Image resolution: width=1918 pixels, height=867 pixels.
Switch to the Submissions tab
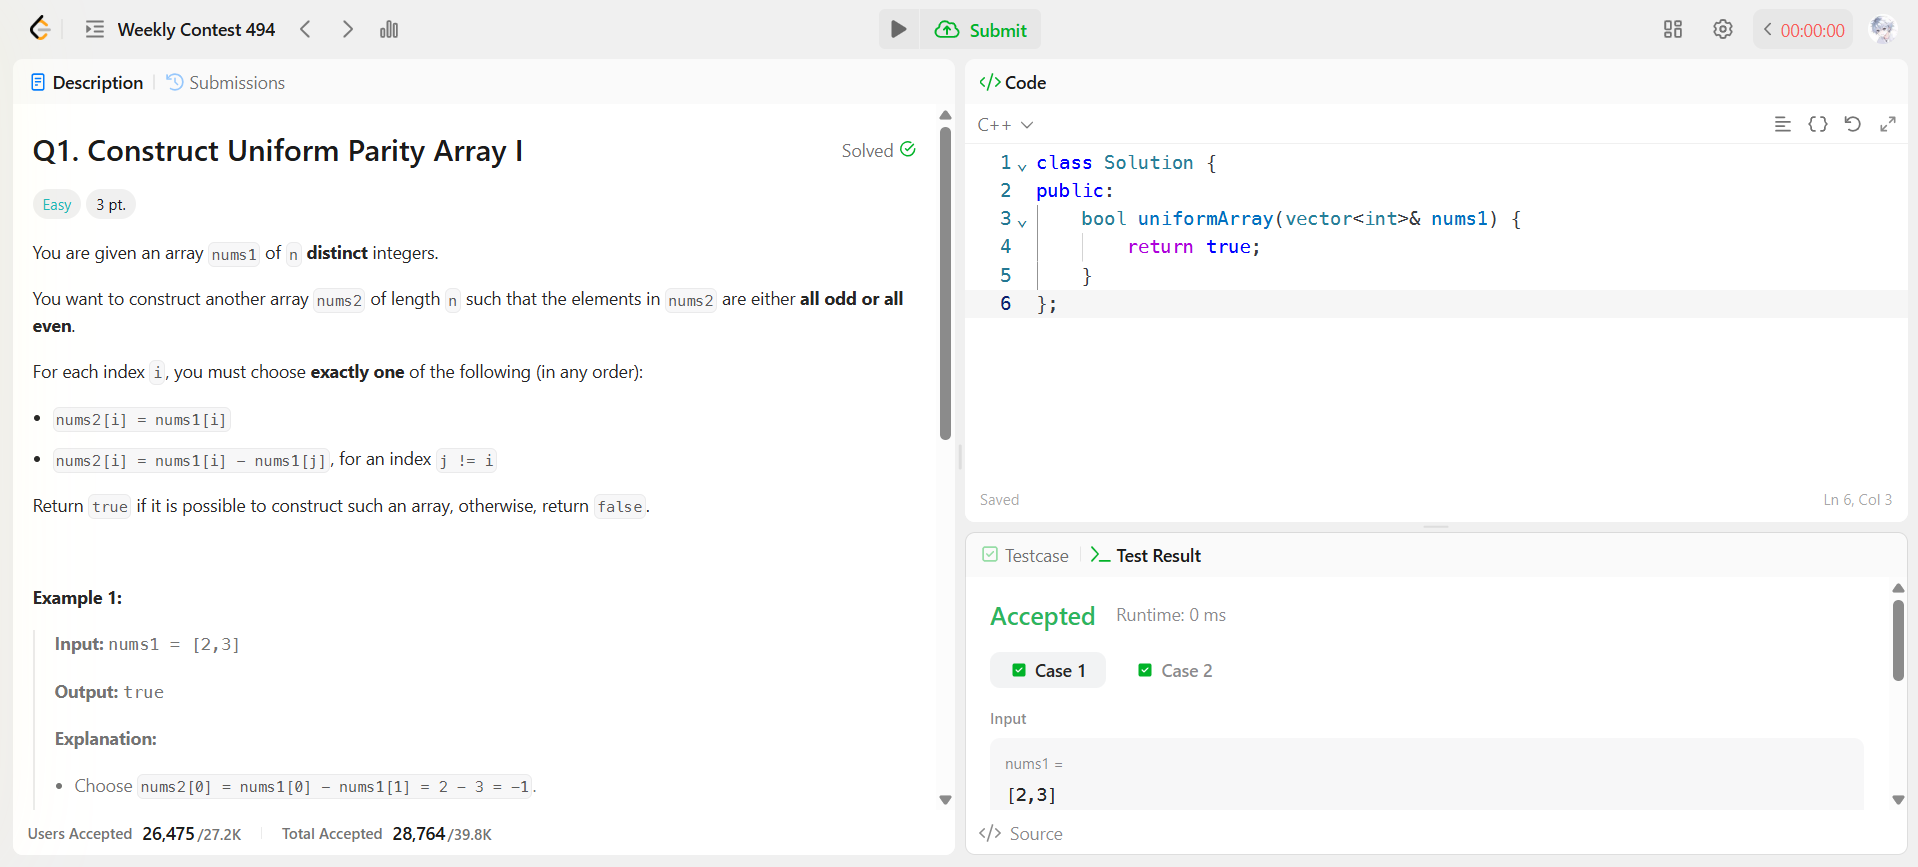pos(226,83)
